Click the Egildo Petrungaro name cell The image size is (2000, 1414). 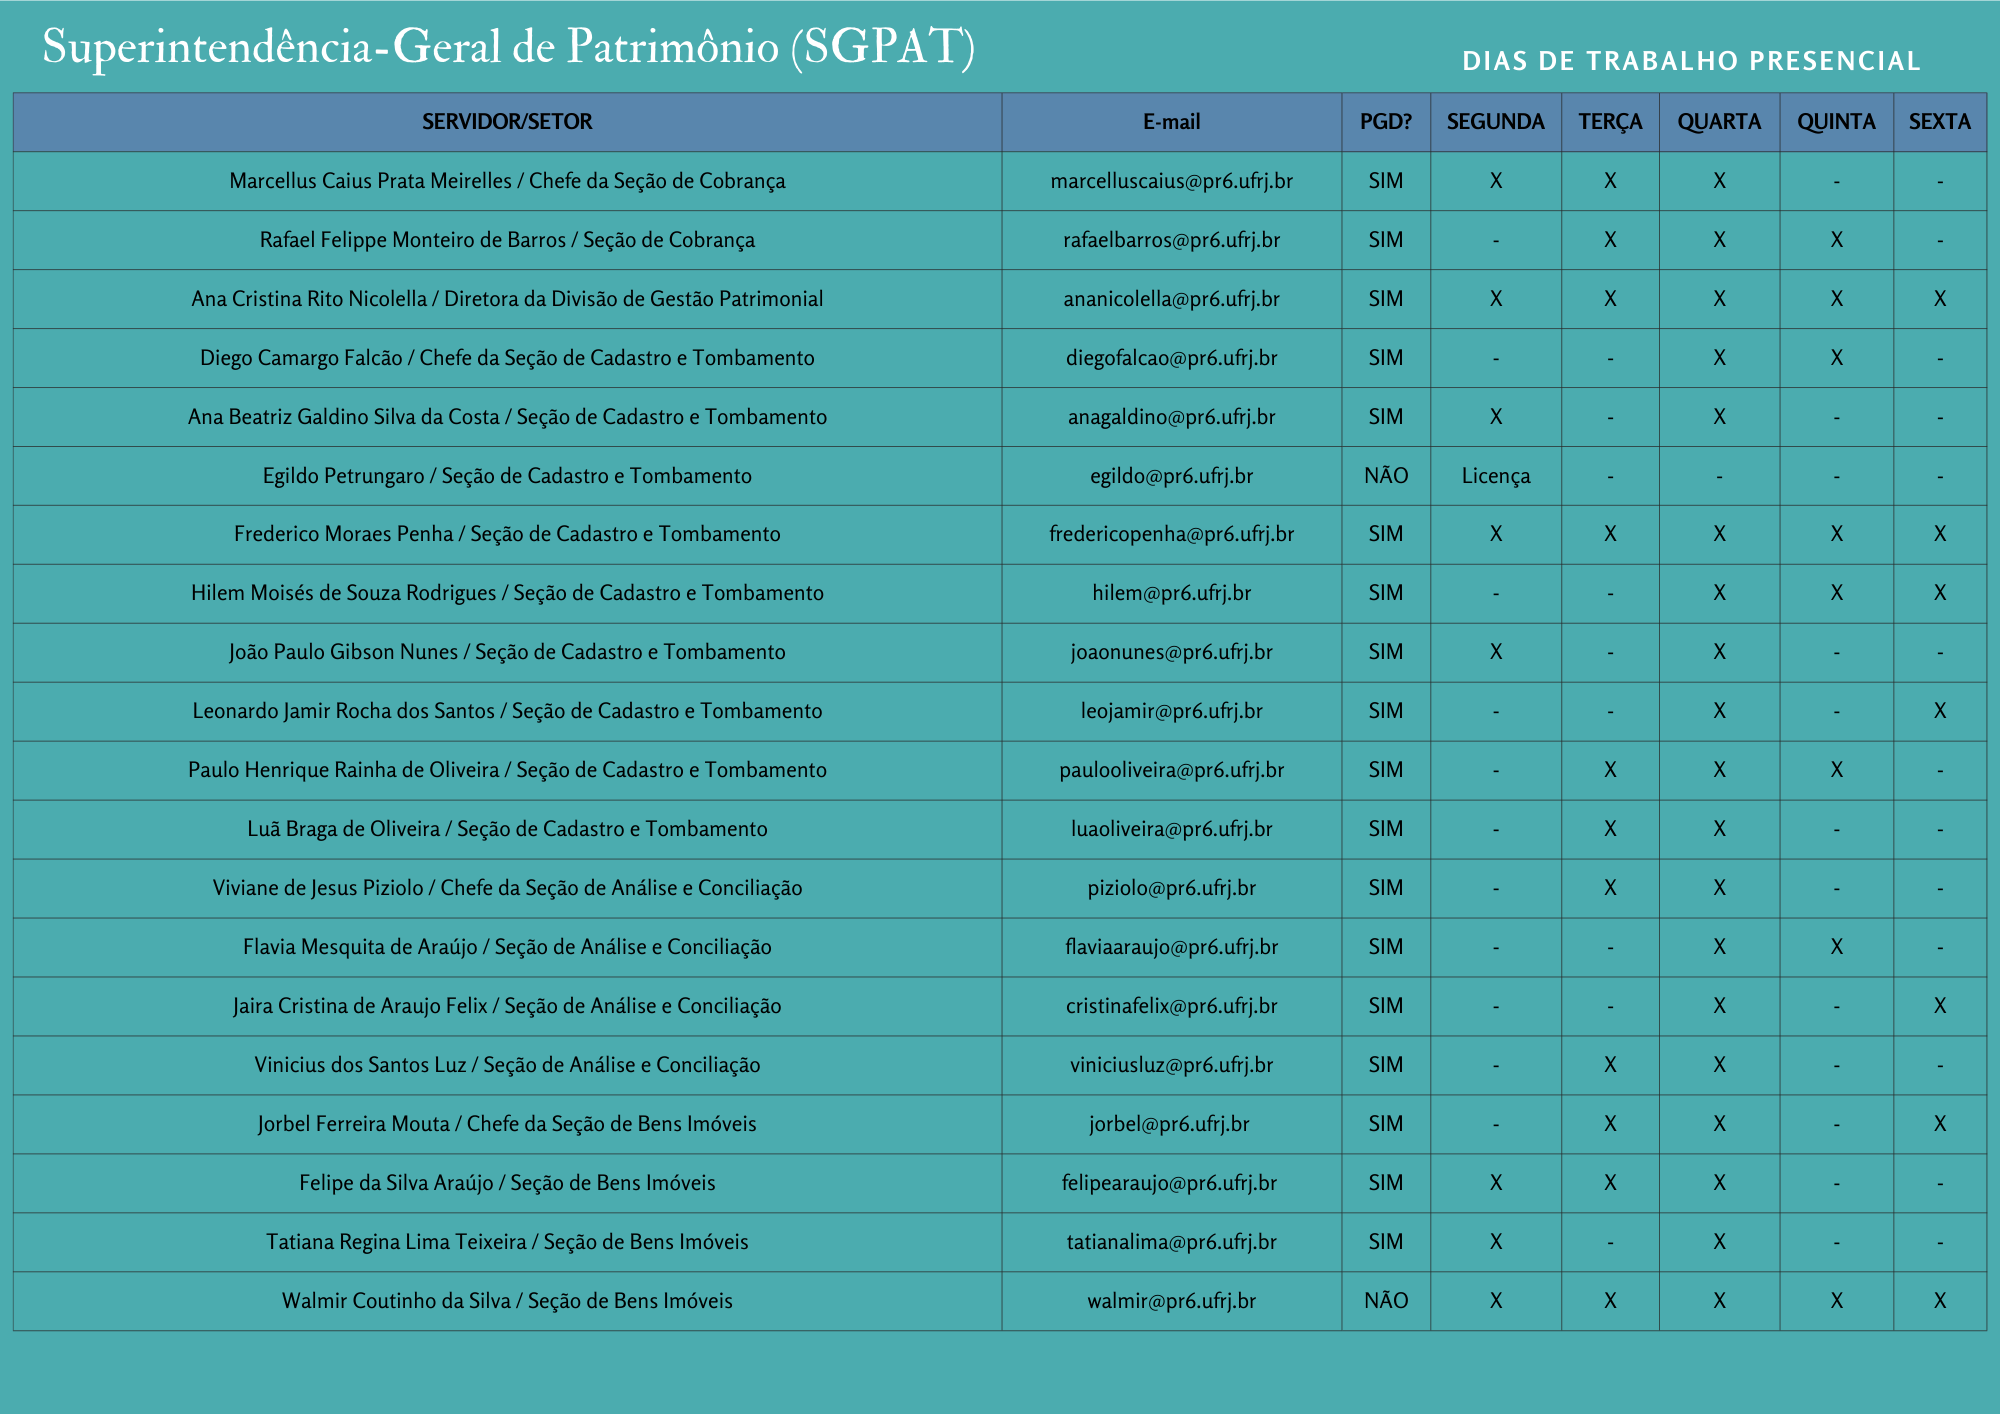(x=507, y=477)
